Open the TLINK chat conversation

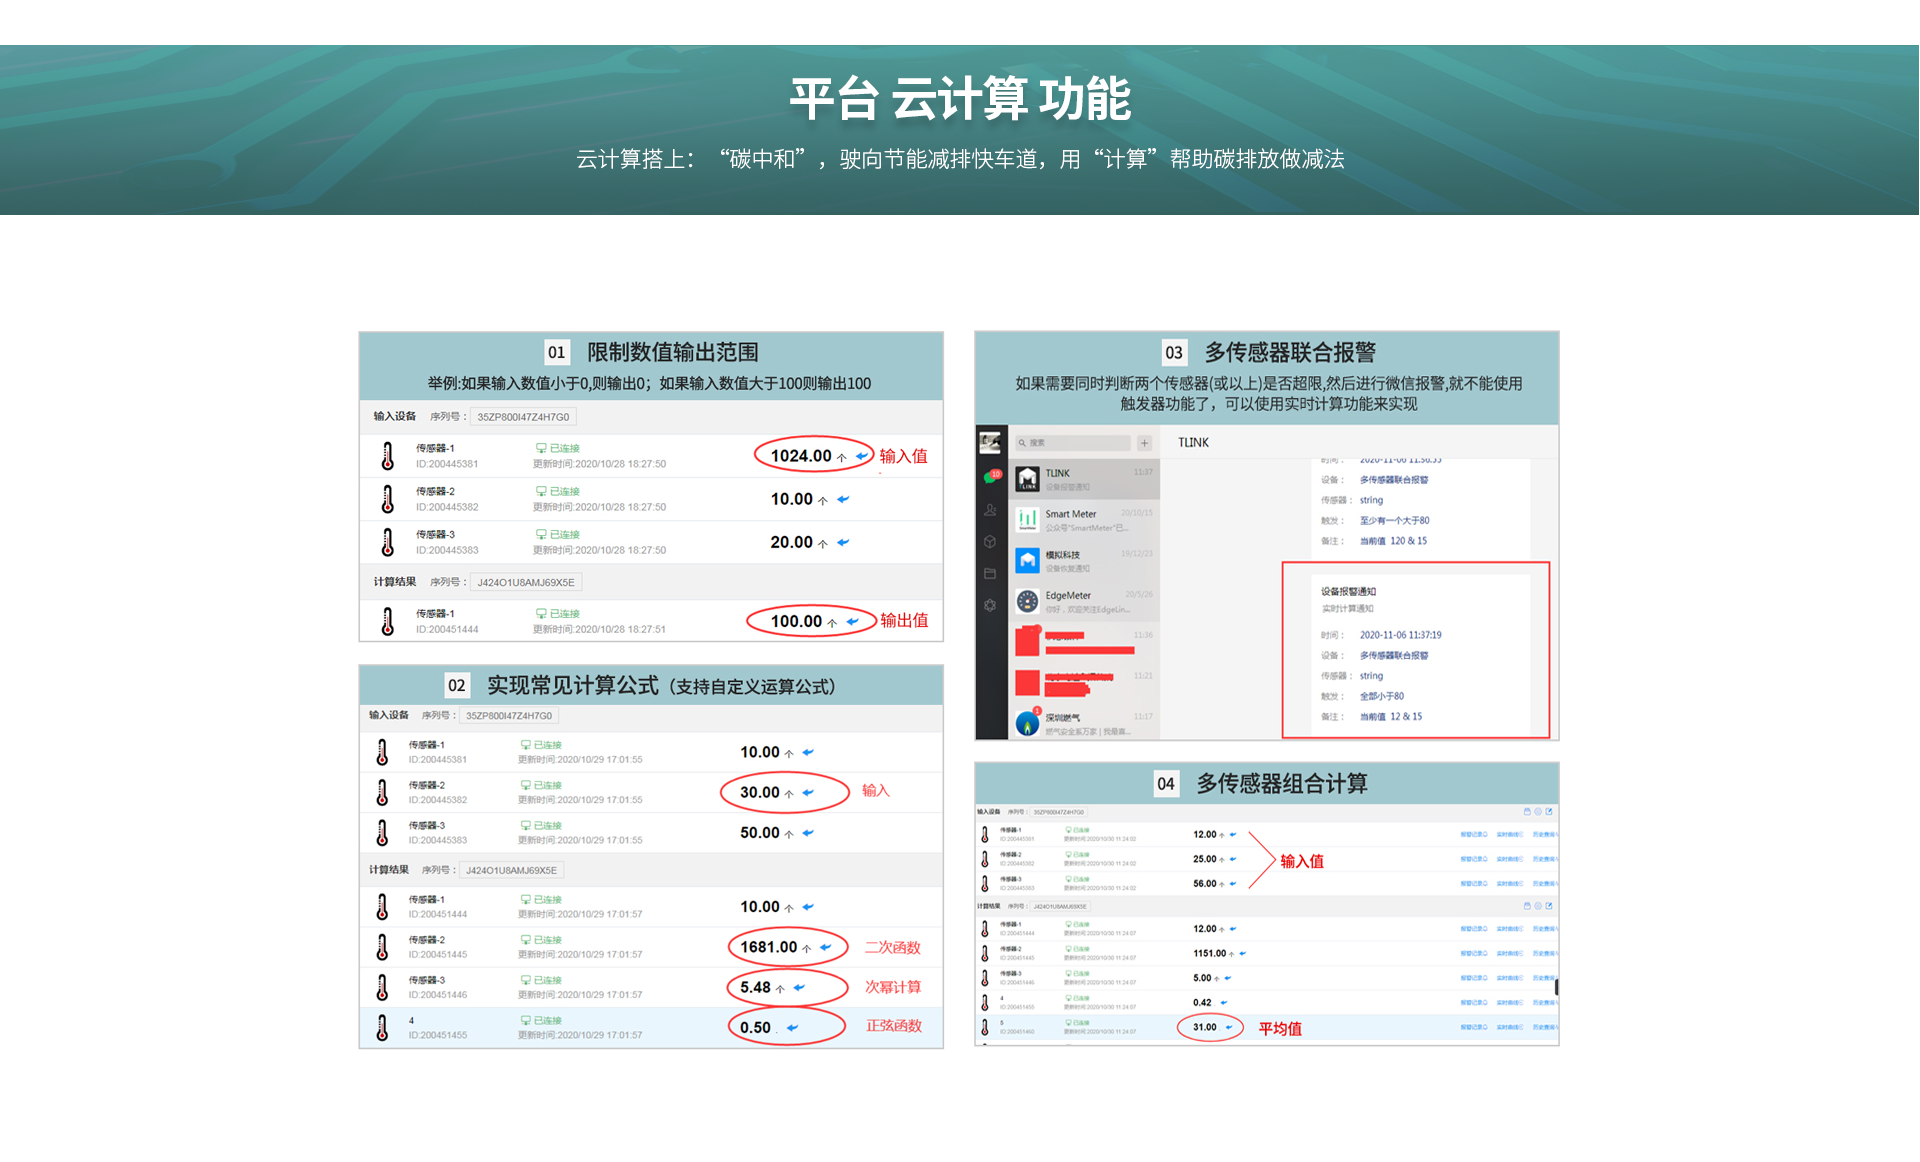point(1086,479)
